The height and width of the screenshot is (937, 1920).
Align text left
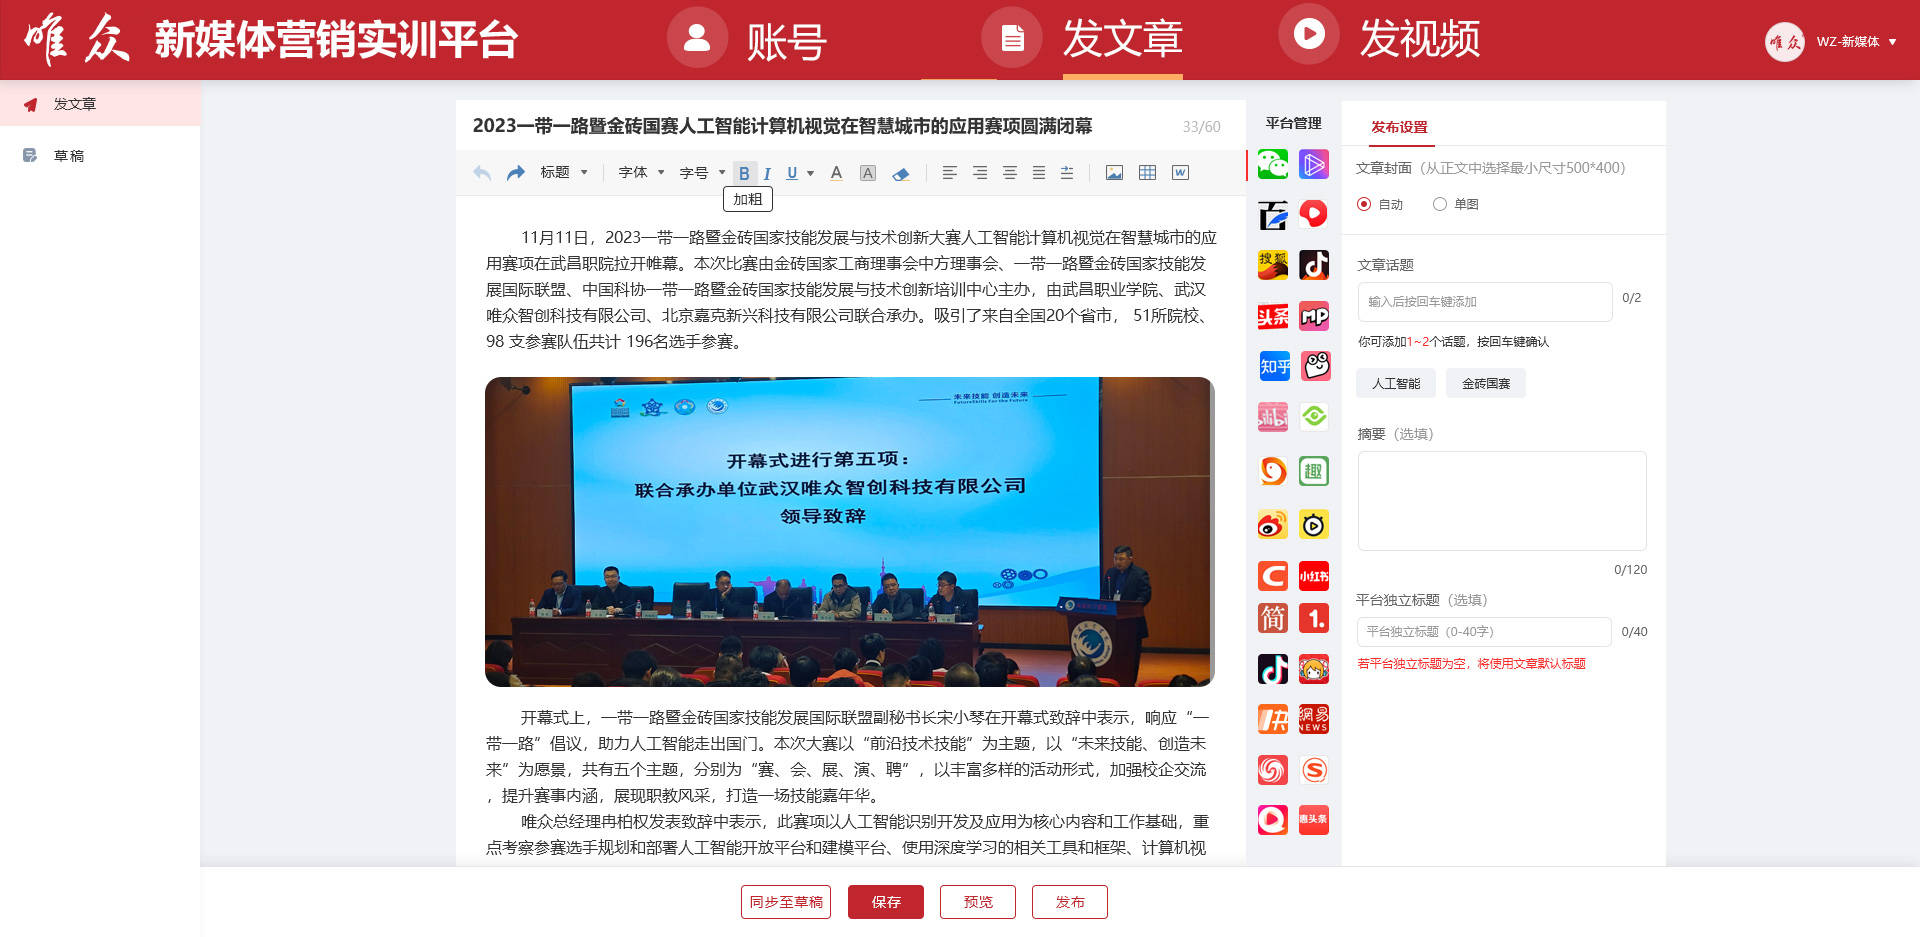click(950, 173)
